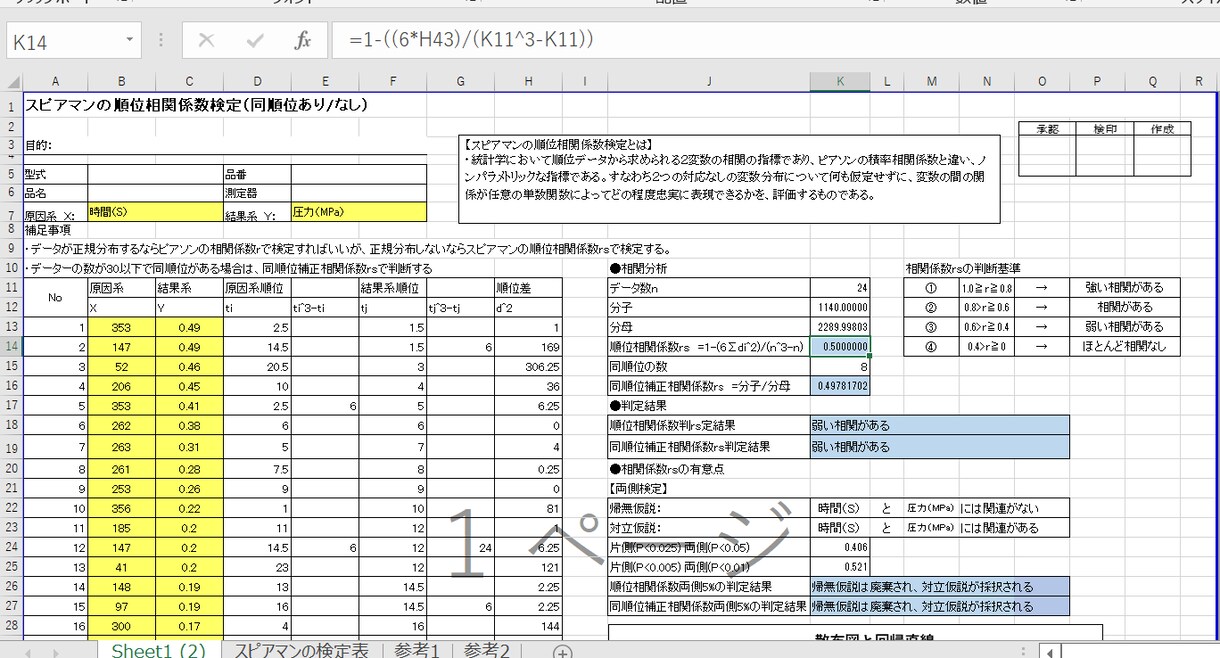The width and height of the screenshot is (1220, 658).
Task: Click the critical value 0.406 cell
Action: pos(840,547)
